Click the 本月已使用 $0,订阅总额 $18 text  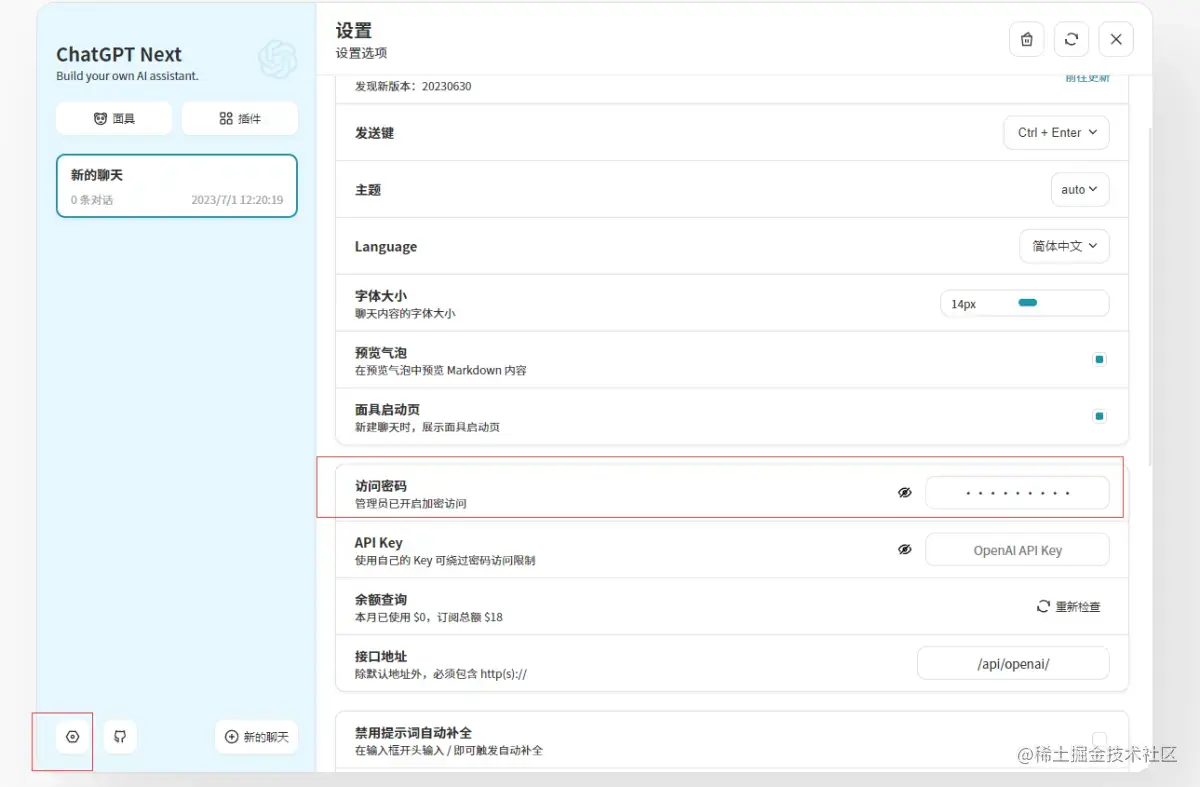click(x=429, y=617)
